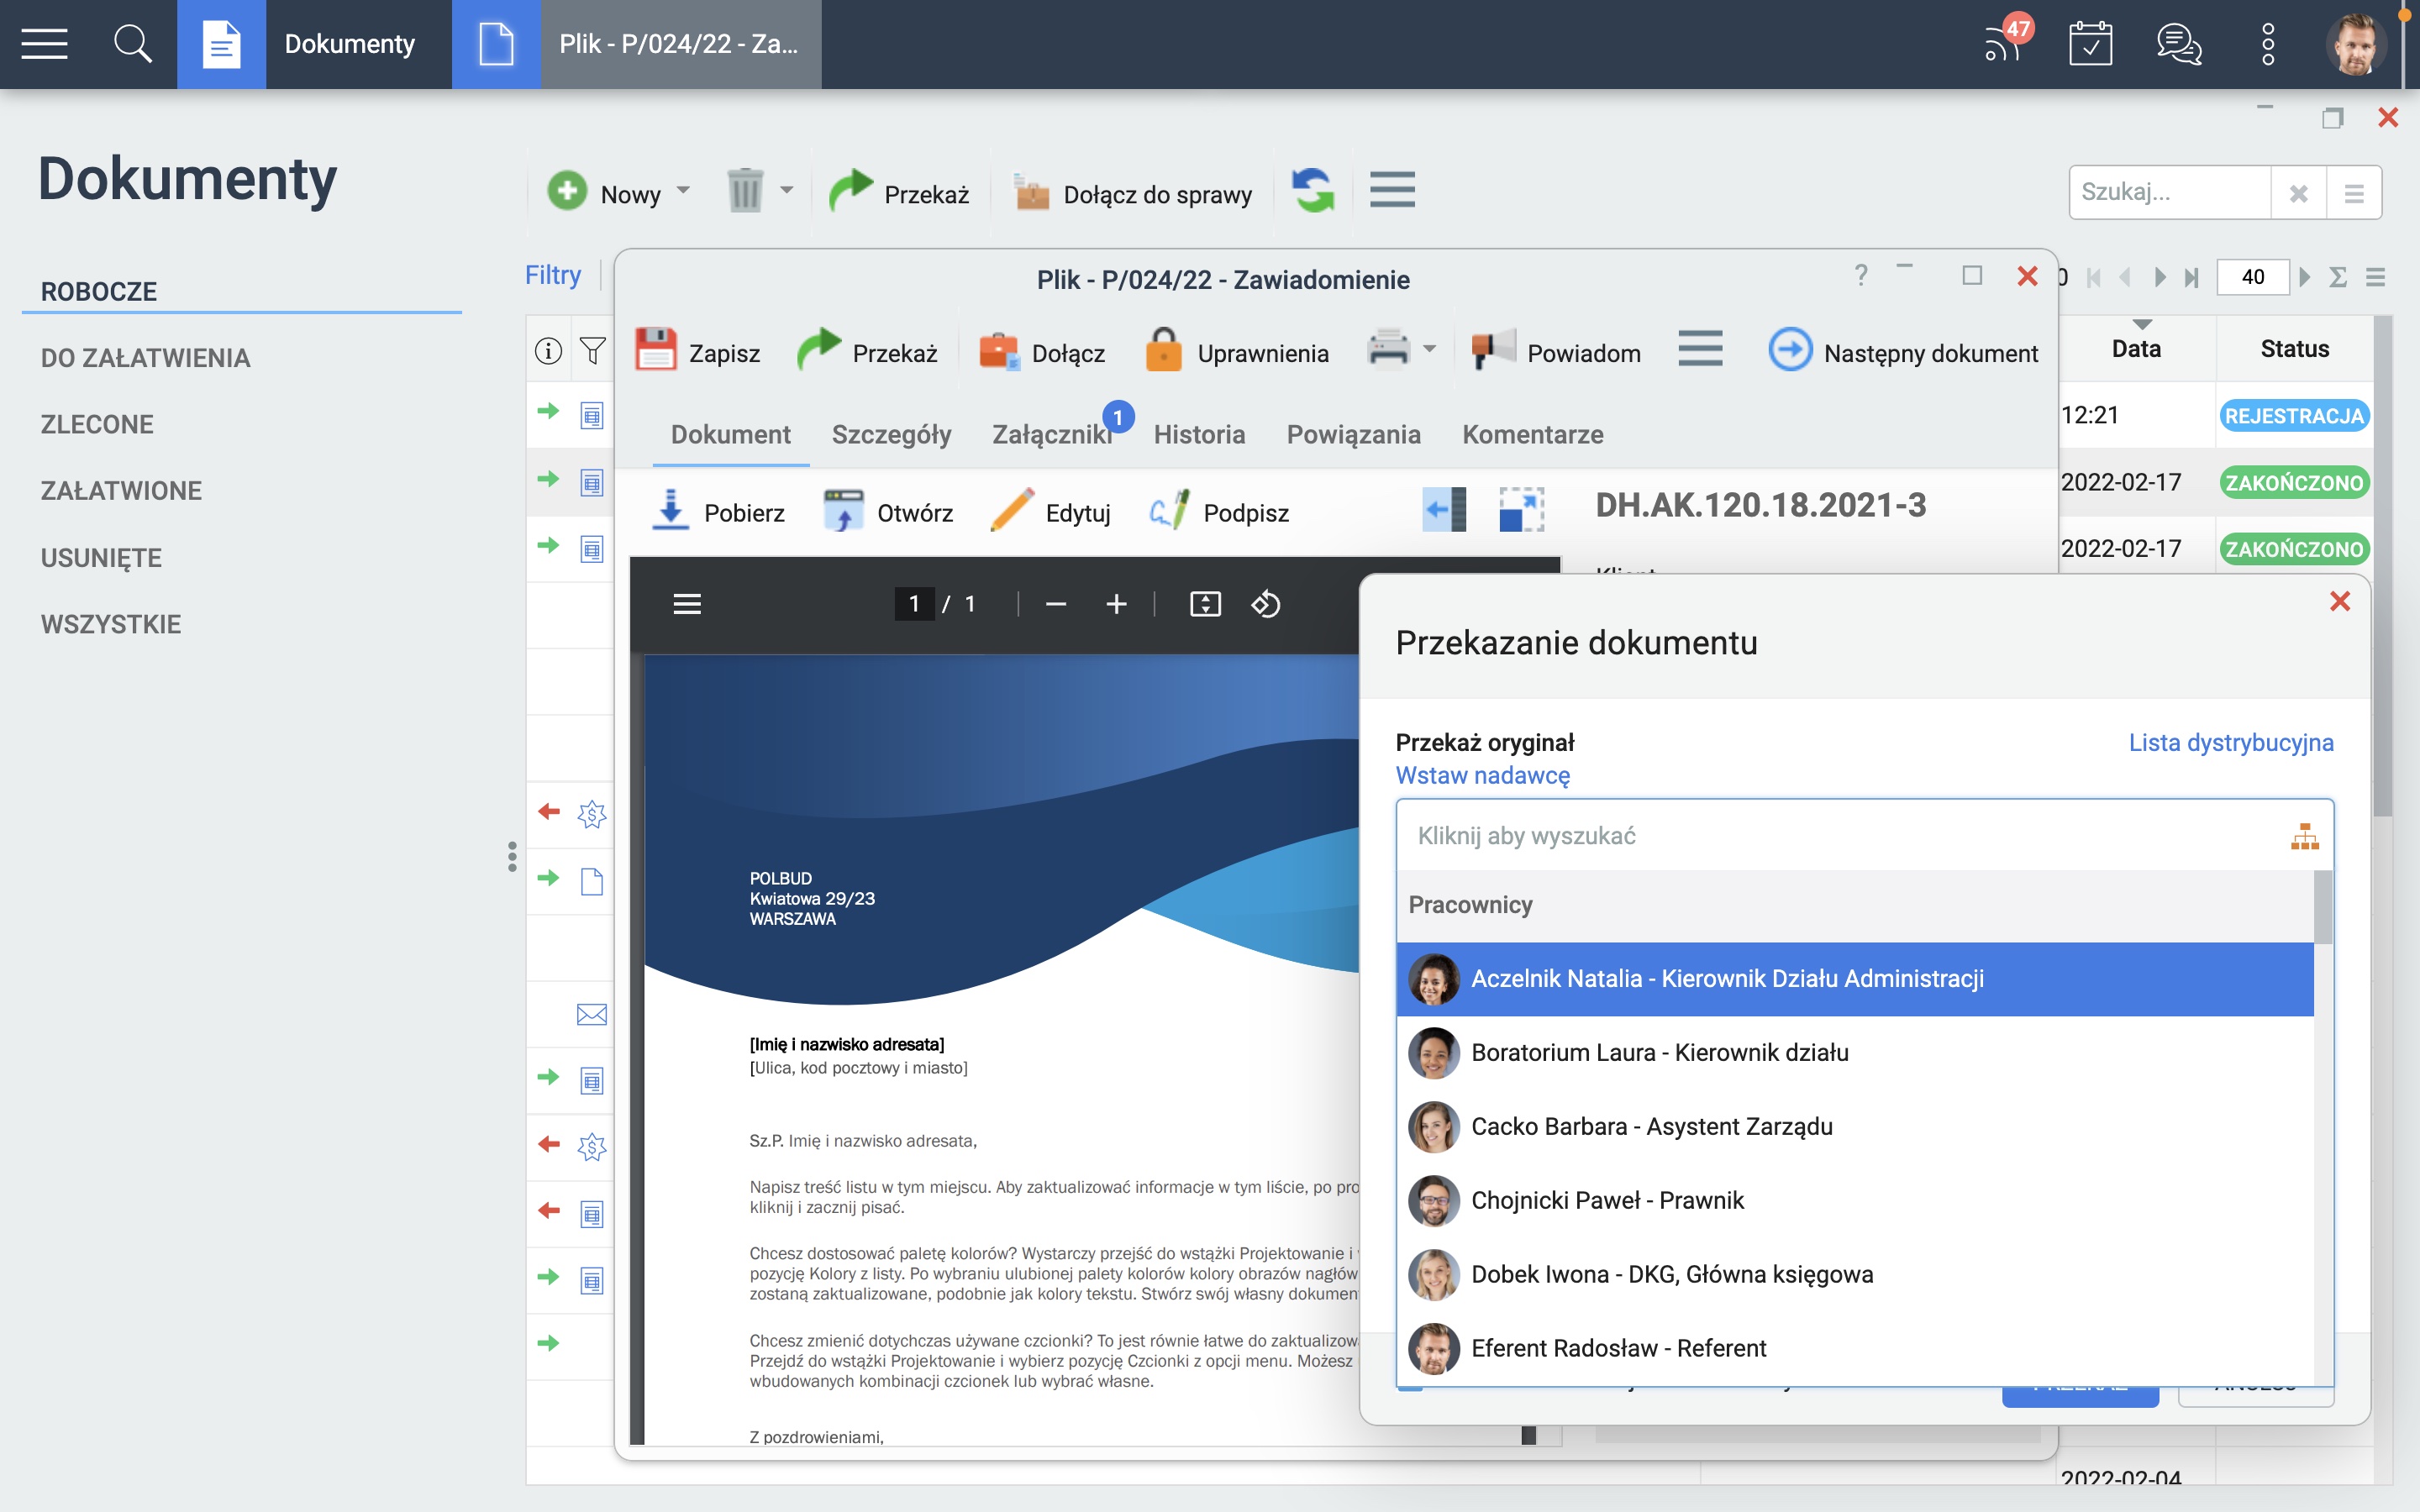Click the user profile avatar
This screenshot has height=1512, width=2420.
click(x=2356, y=44)
